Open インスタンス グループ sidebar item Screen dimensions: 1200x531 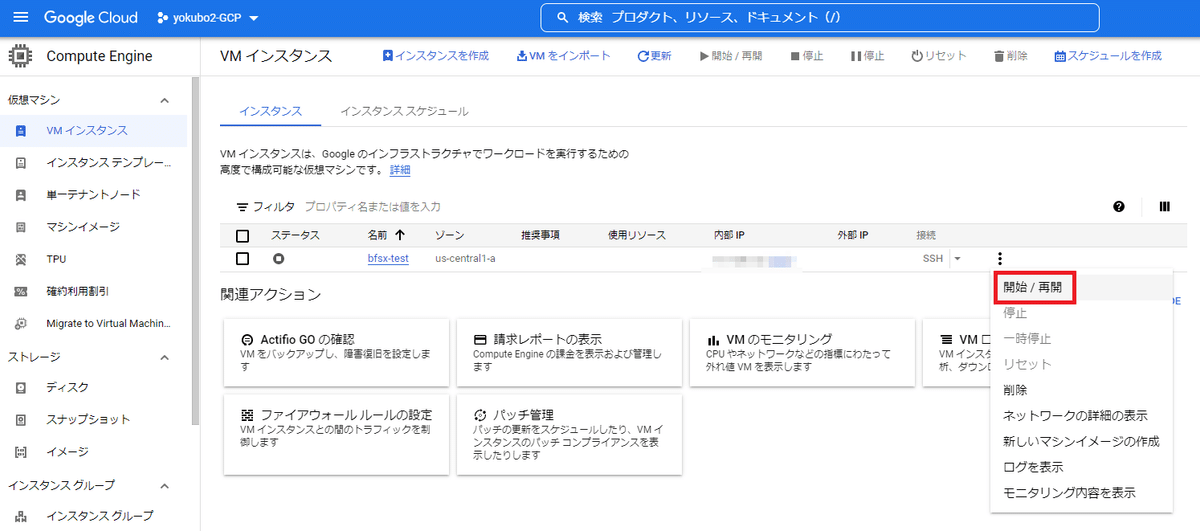[94, 516]
